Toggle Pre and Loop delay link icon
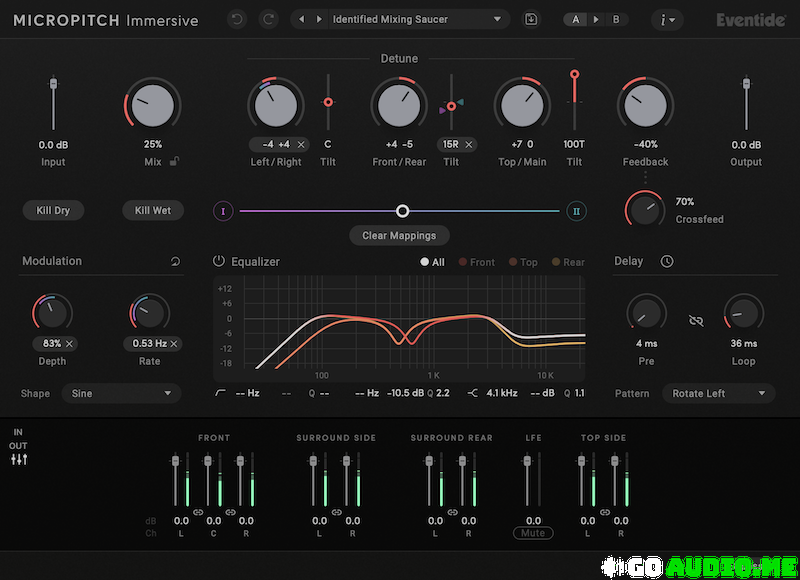Image resolution: width=800 pixels, height=580 pixels. 696,320
